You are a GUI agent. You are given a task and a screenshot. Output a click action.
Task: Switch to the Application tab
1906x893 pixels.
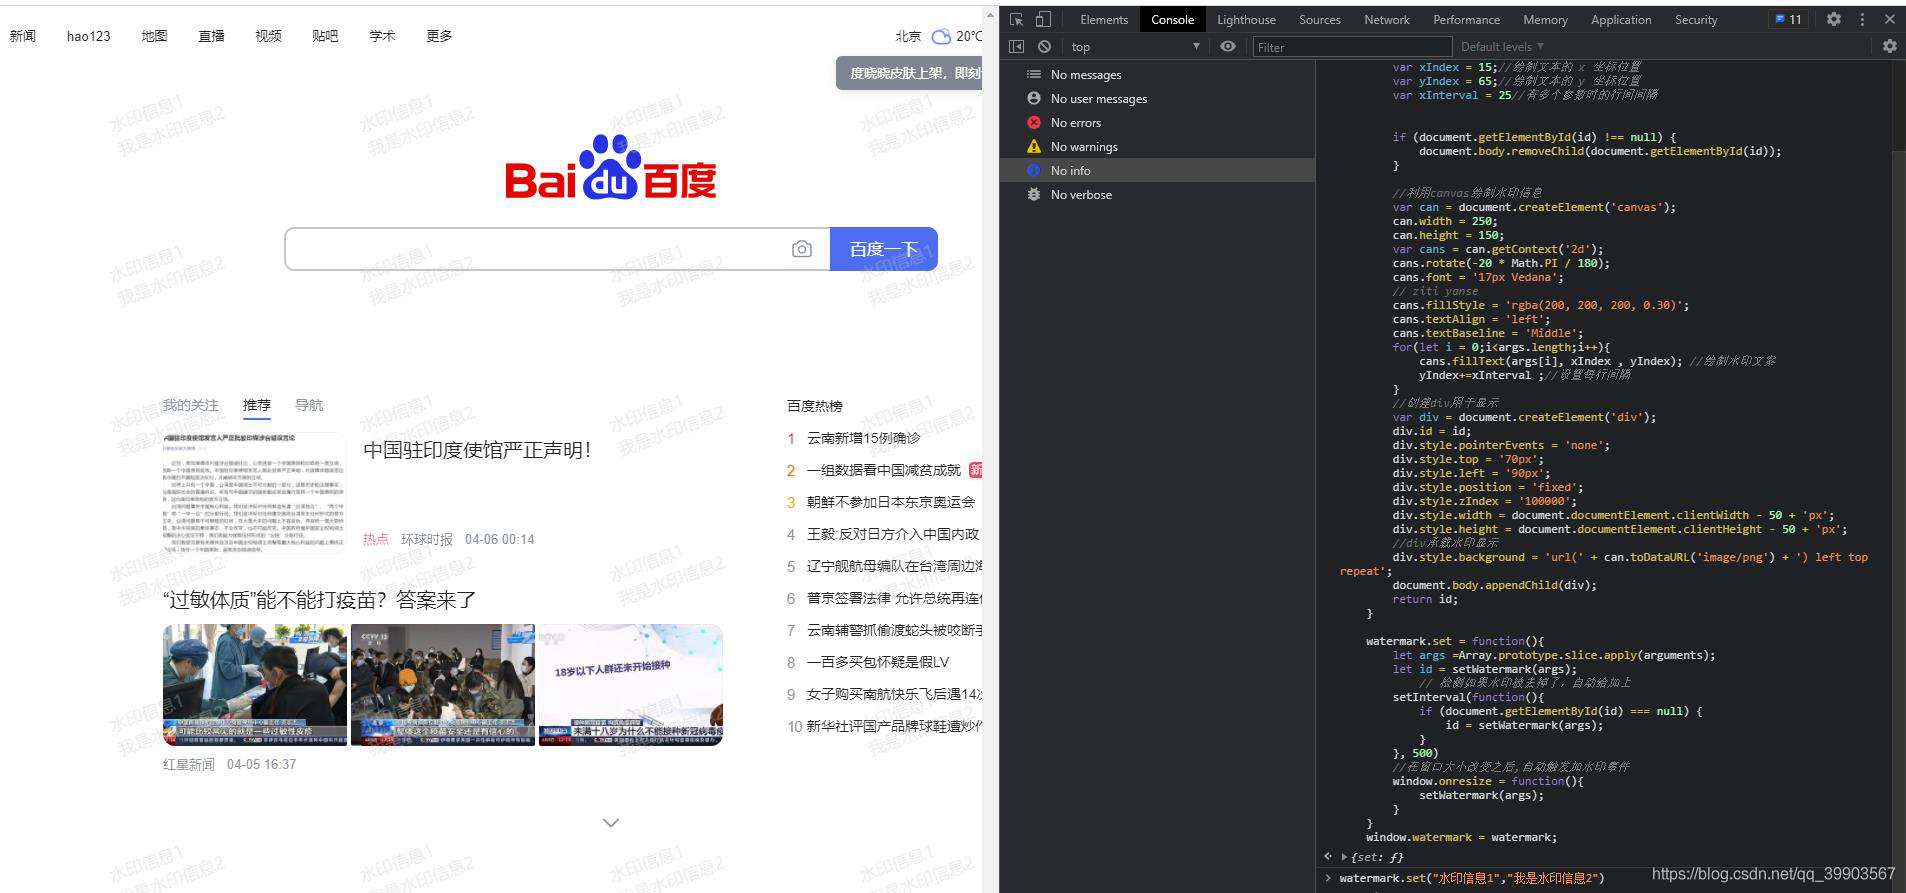tap(1621, 19)
